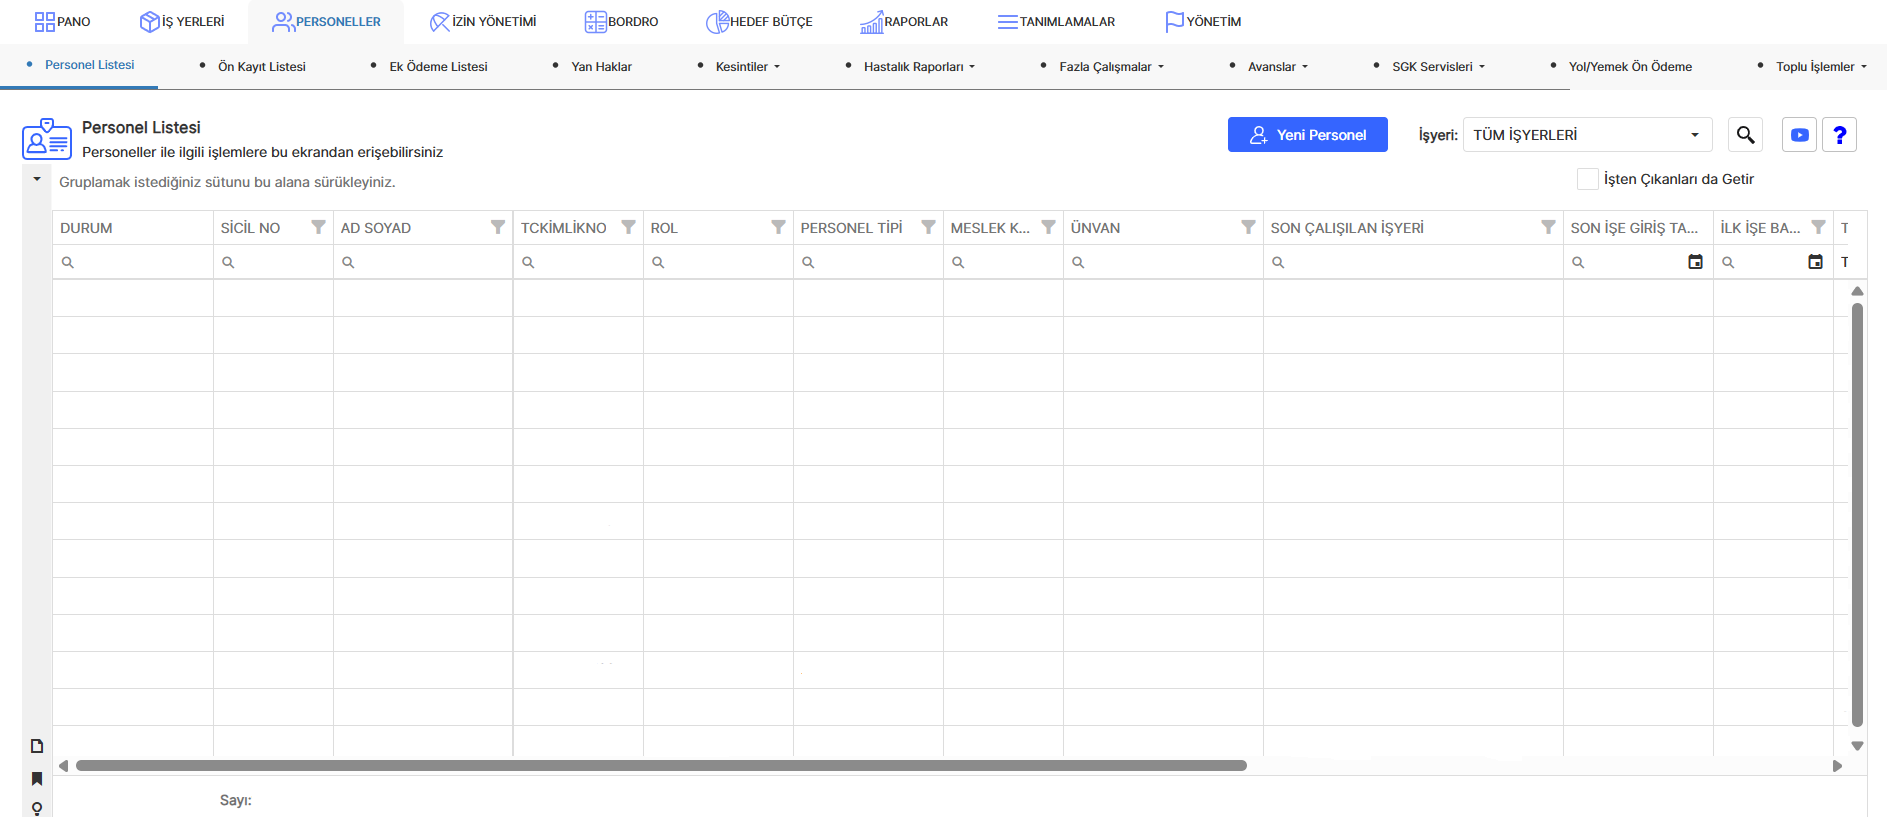
Task: Click the horizontal scrollbar of the grid
Action: click(x=661, y=766)
